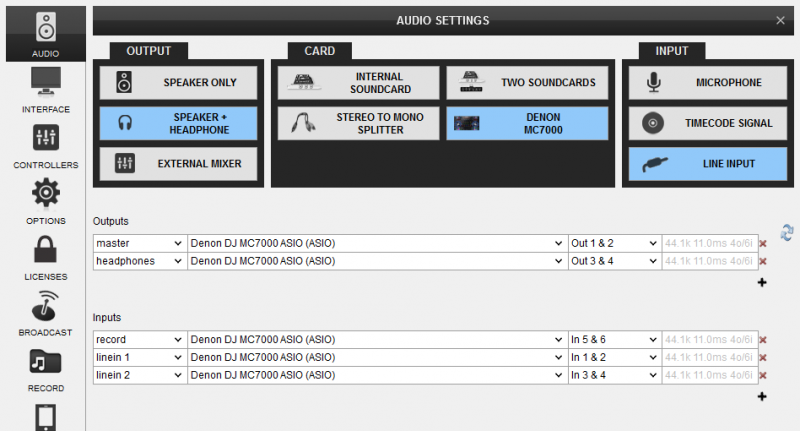This screenshot has width=800, height=431.
Task: Open the record input type dropdown
Action: tap(140, 340)
